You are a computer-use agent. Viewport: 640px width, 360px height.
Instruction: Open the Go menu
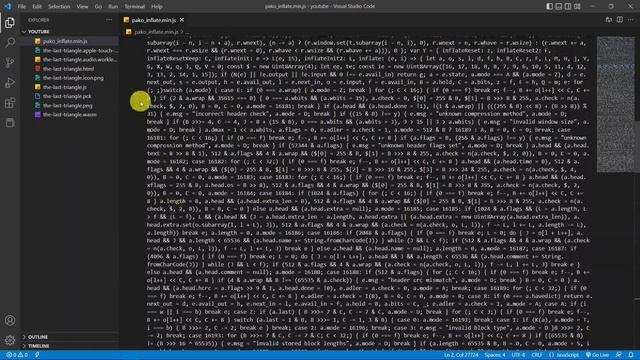tap(98, 7)
